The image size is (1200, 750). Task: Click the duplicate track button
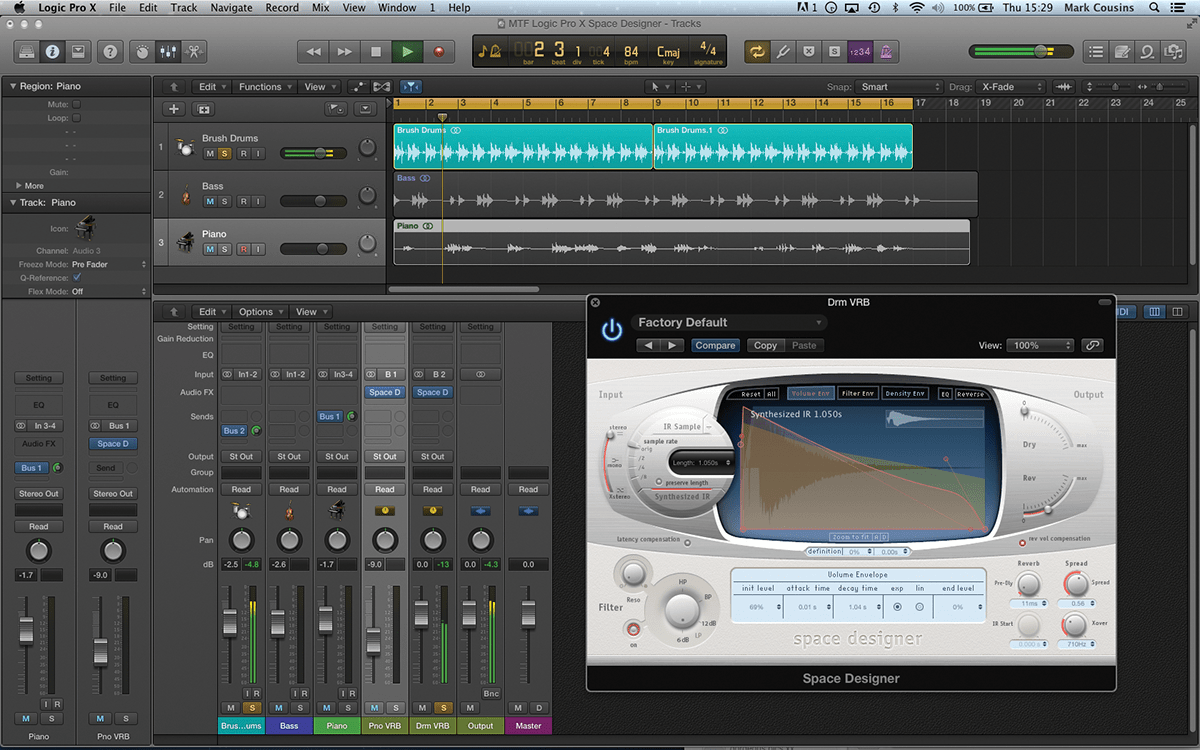coord(204,109)
